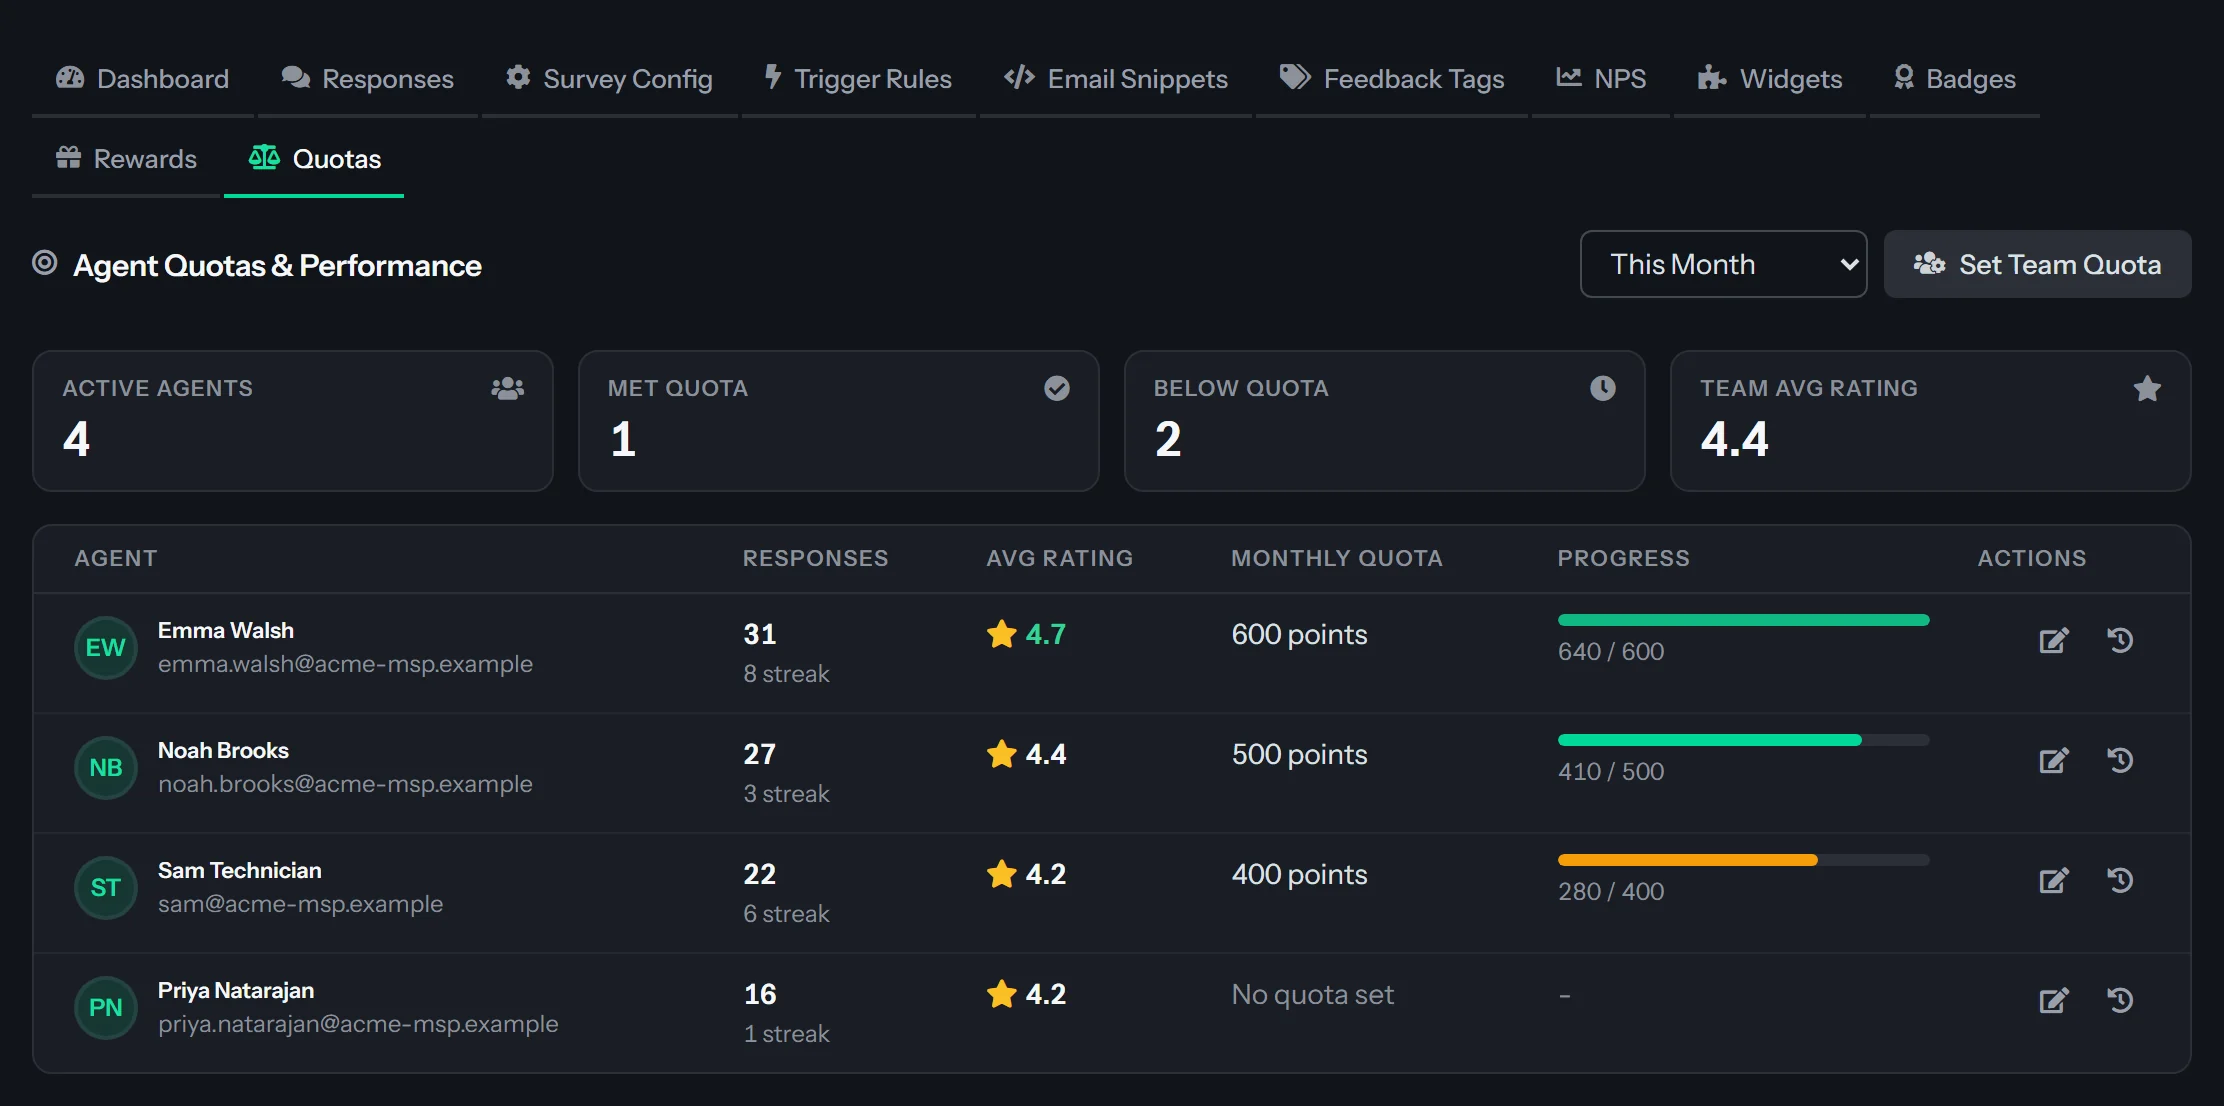This screenshot has height=1106, width=2224.
Task: Click Sam Technician's orange progress bar
Action: pos(1743,860)
